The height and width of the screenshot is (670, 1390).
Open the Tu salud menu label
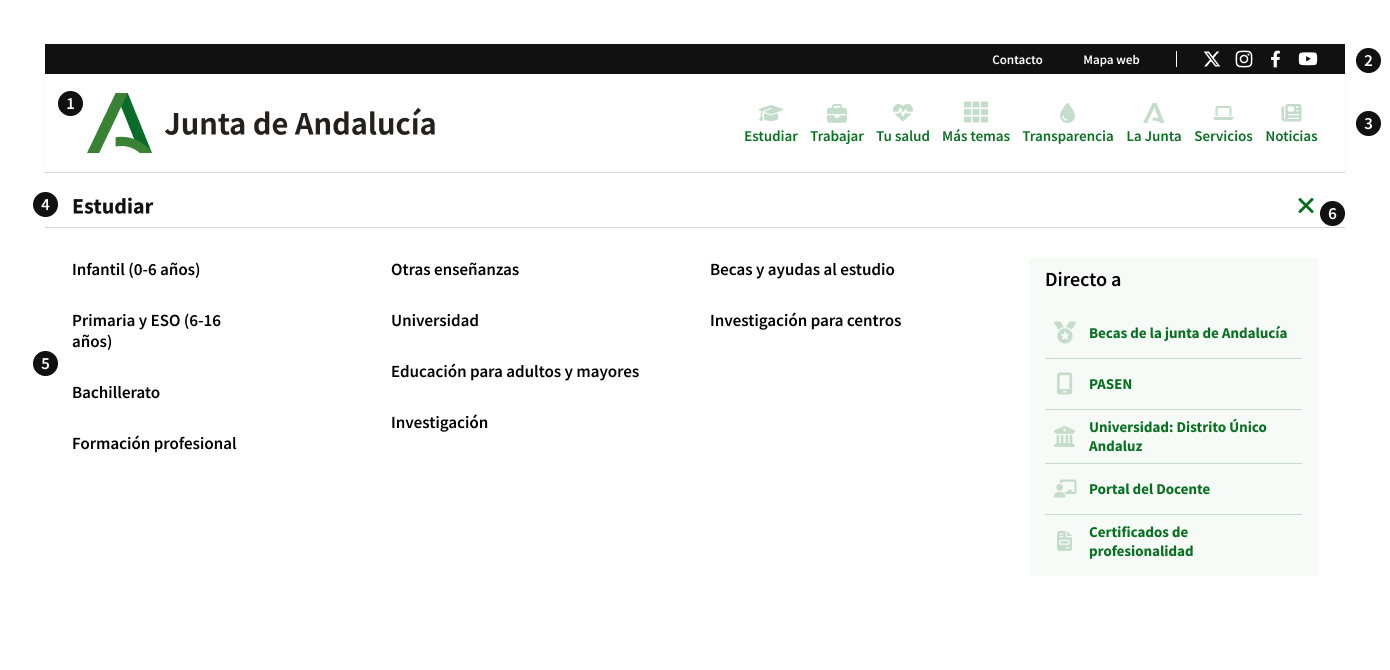903,136
